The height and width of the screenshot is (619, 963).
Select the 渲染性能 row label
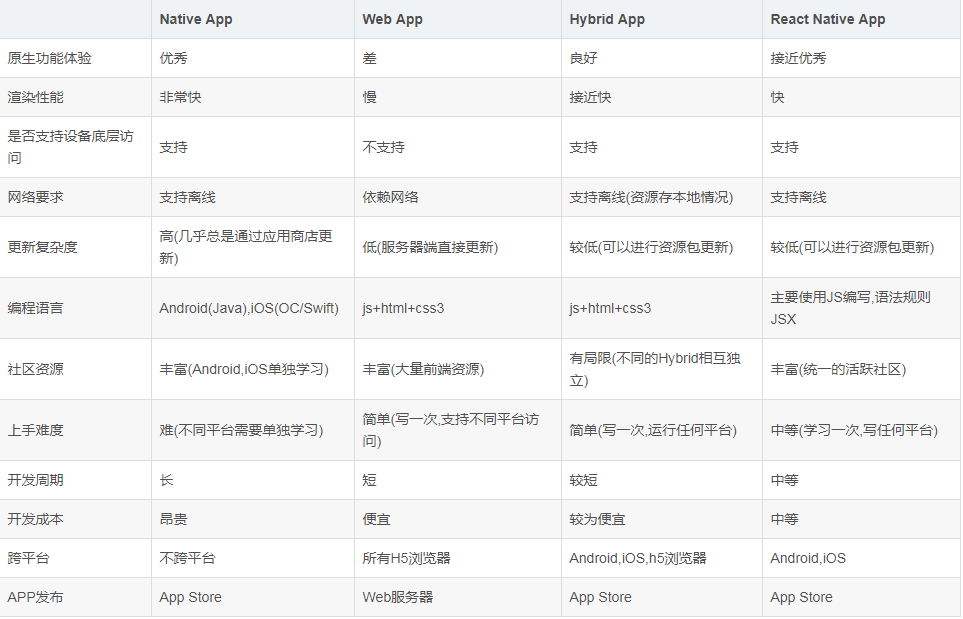coord(36,97)
